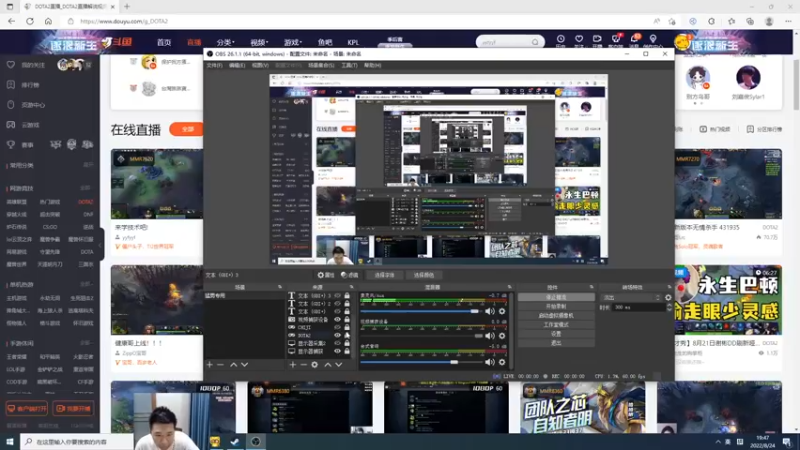Mute the third mixer audio channel

coord(490,362)
